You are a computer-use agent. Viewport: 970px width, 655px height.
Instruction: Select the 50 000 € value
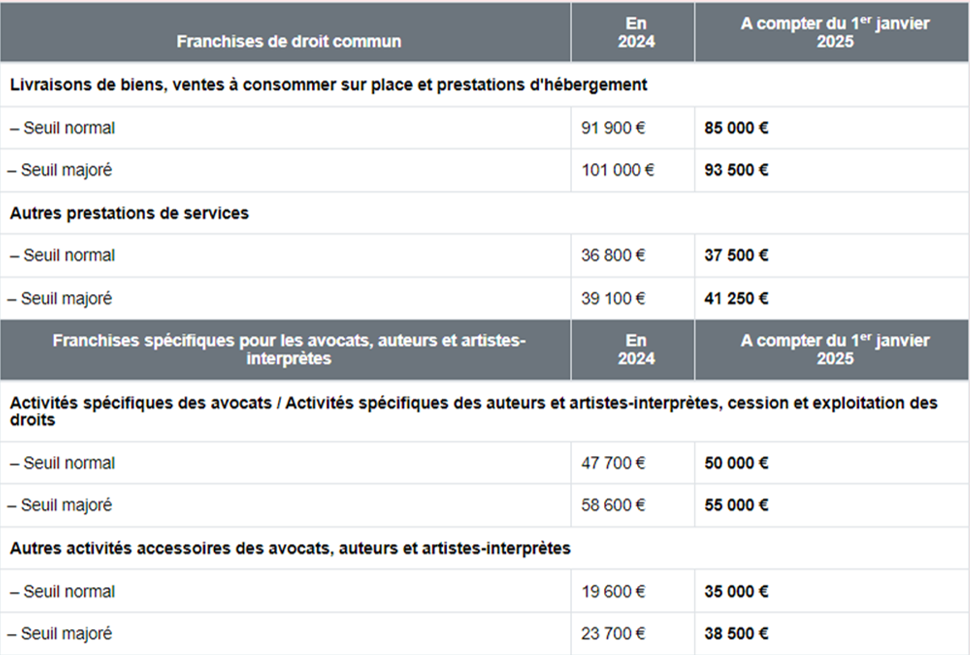pyautogui.click(x=736, y=463)
